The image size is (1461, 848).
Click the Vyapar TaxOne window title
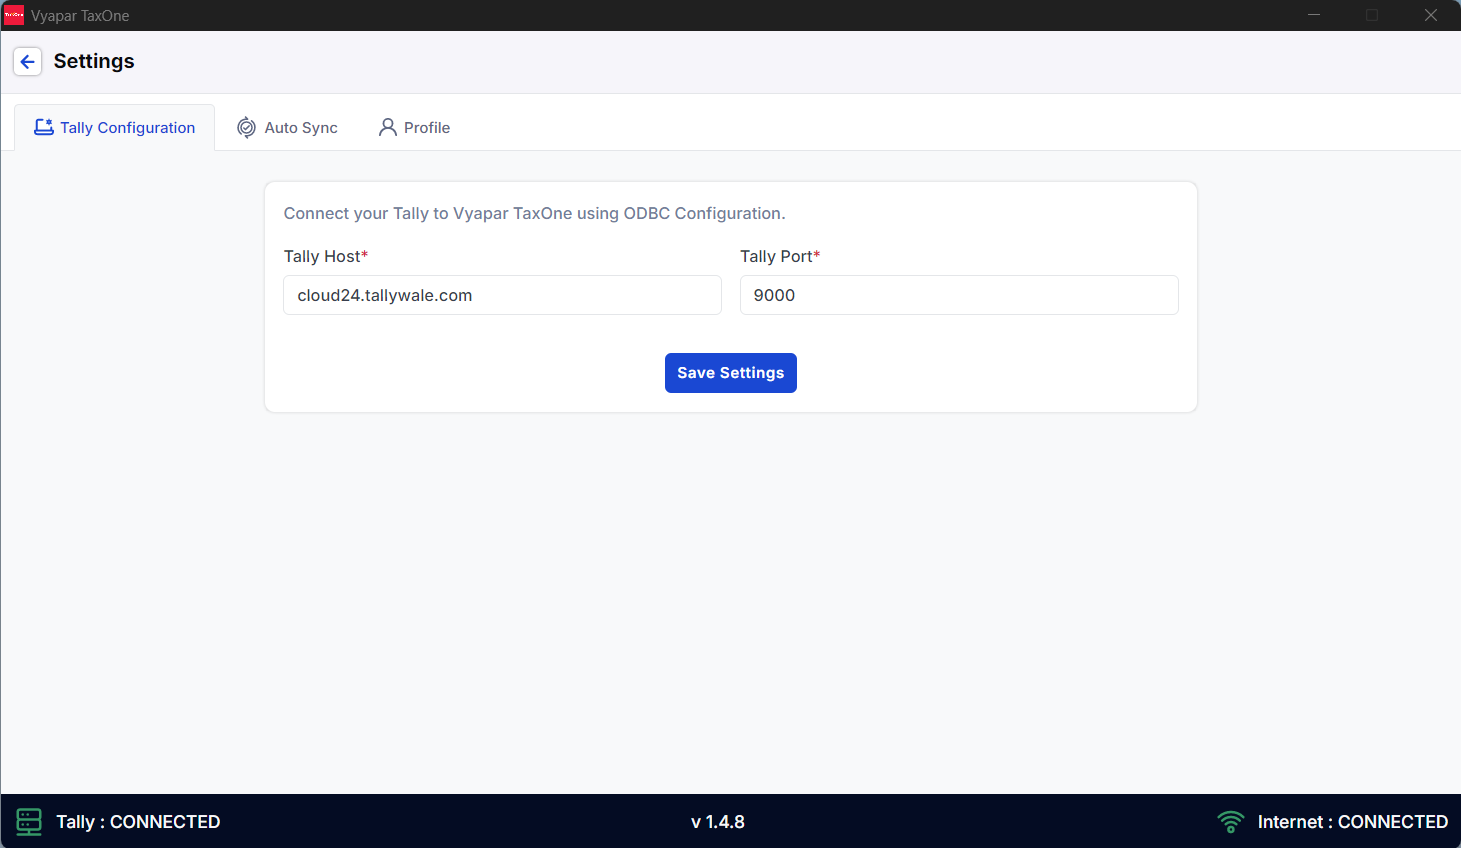click(80, 16)
